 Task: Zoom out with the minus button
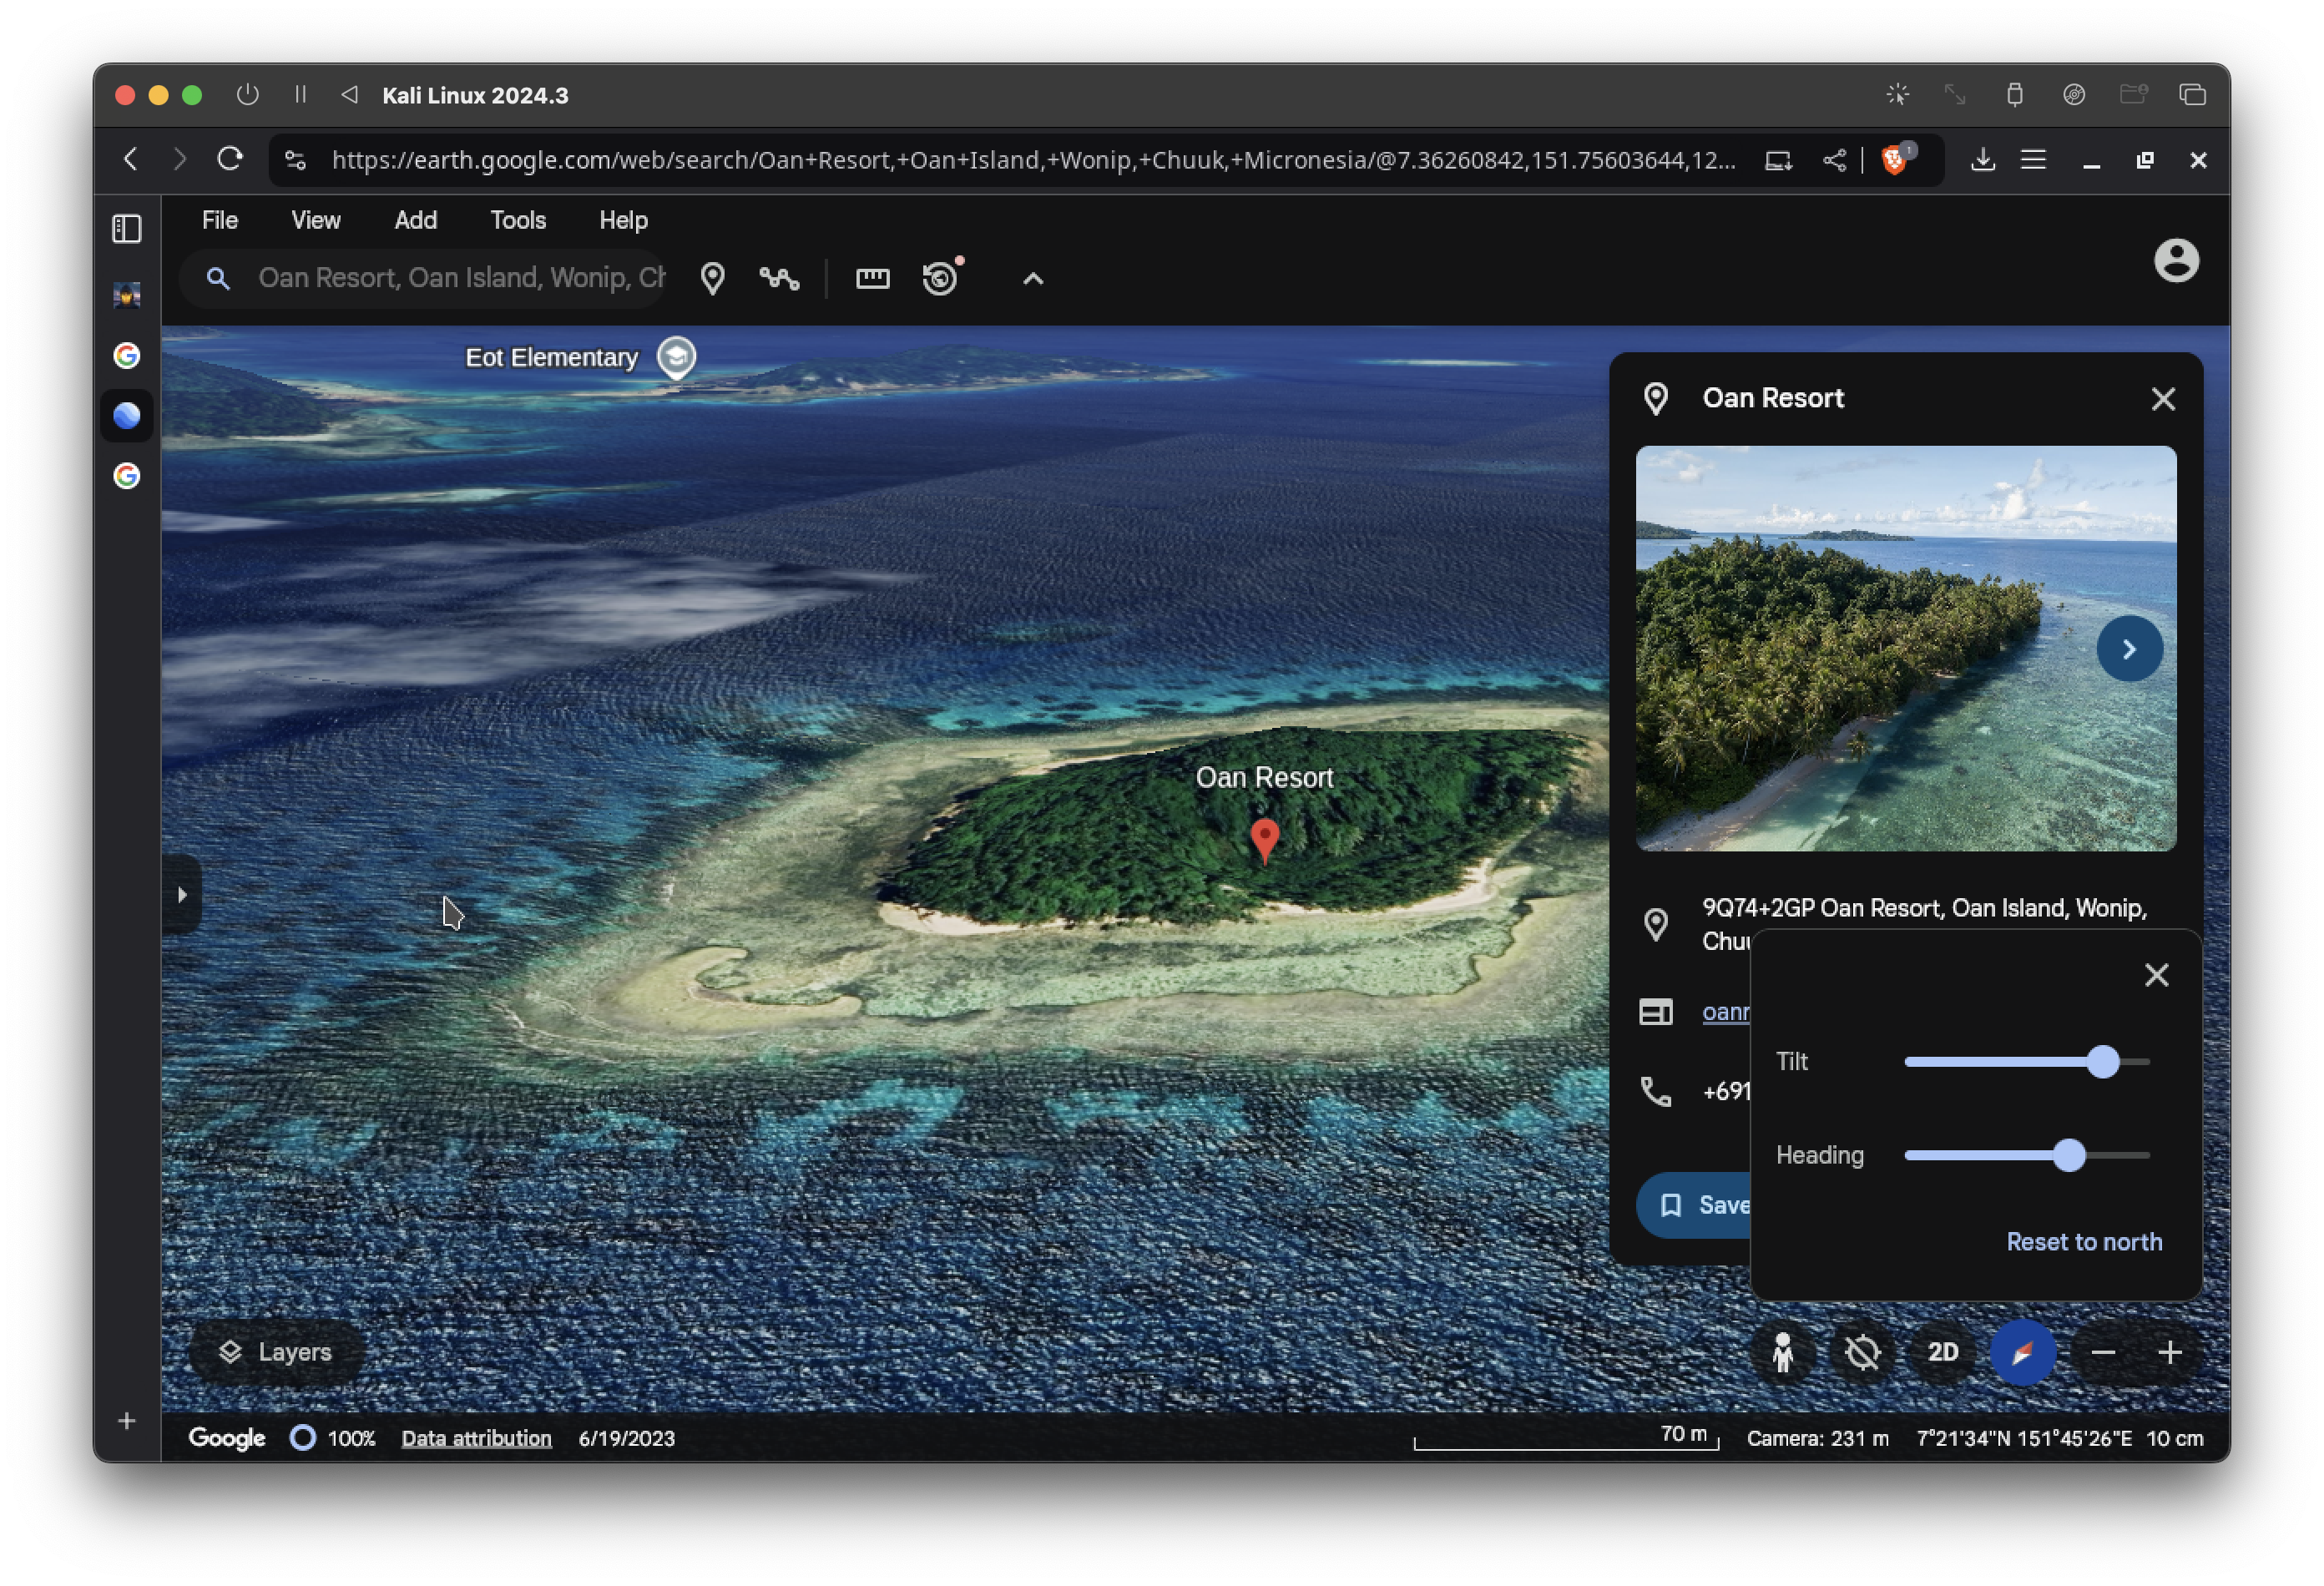[2103, 1353]
